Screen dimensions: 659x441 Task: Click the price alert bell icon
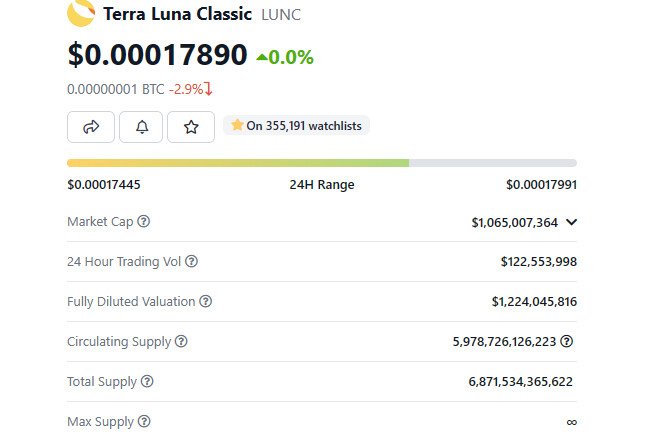coord(141,127)
